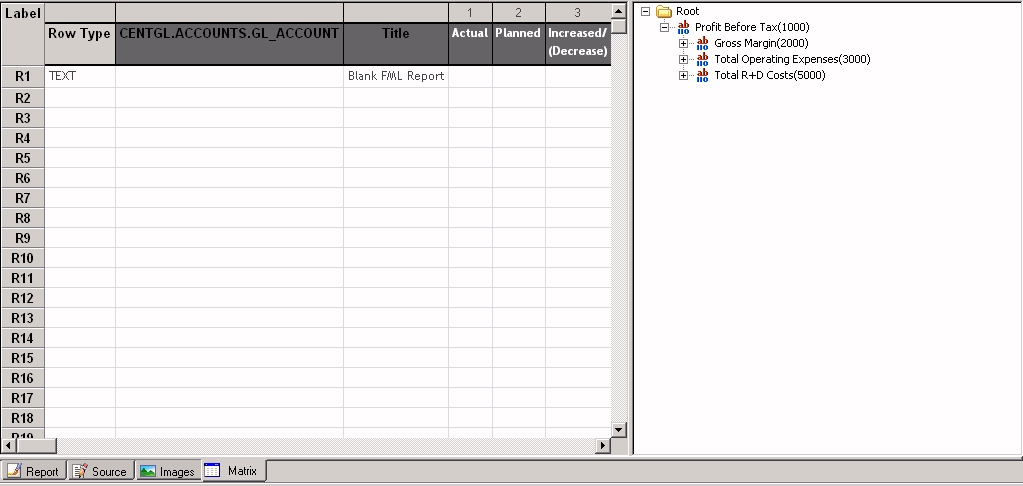This screenshot has height=486, width=1023.
Task: Click the Gross Margin node icon
Action: (702, 43)
